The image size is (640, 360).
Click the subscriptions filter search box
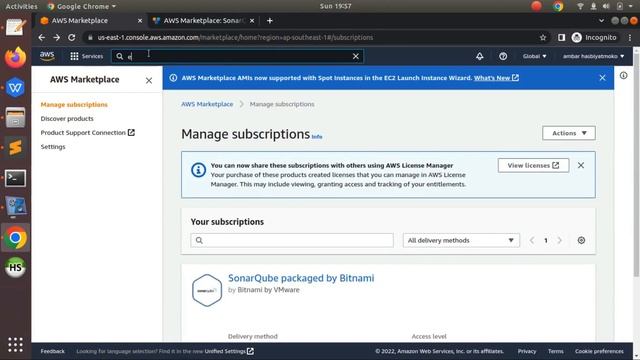tap(292, 240)
